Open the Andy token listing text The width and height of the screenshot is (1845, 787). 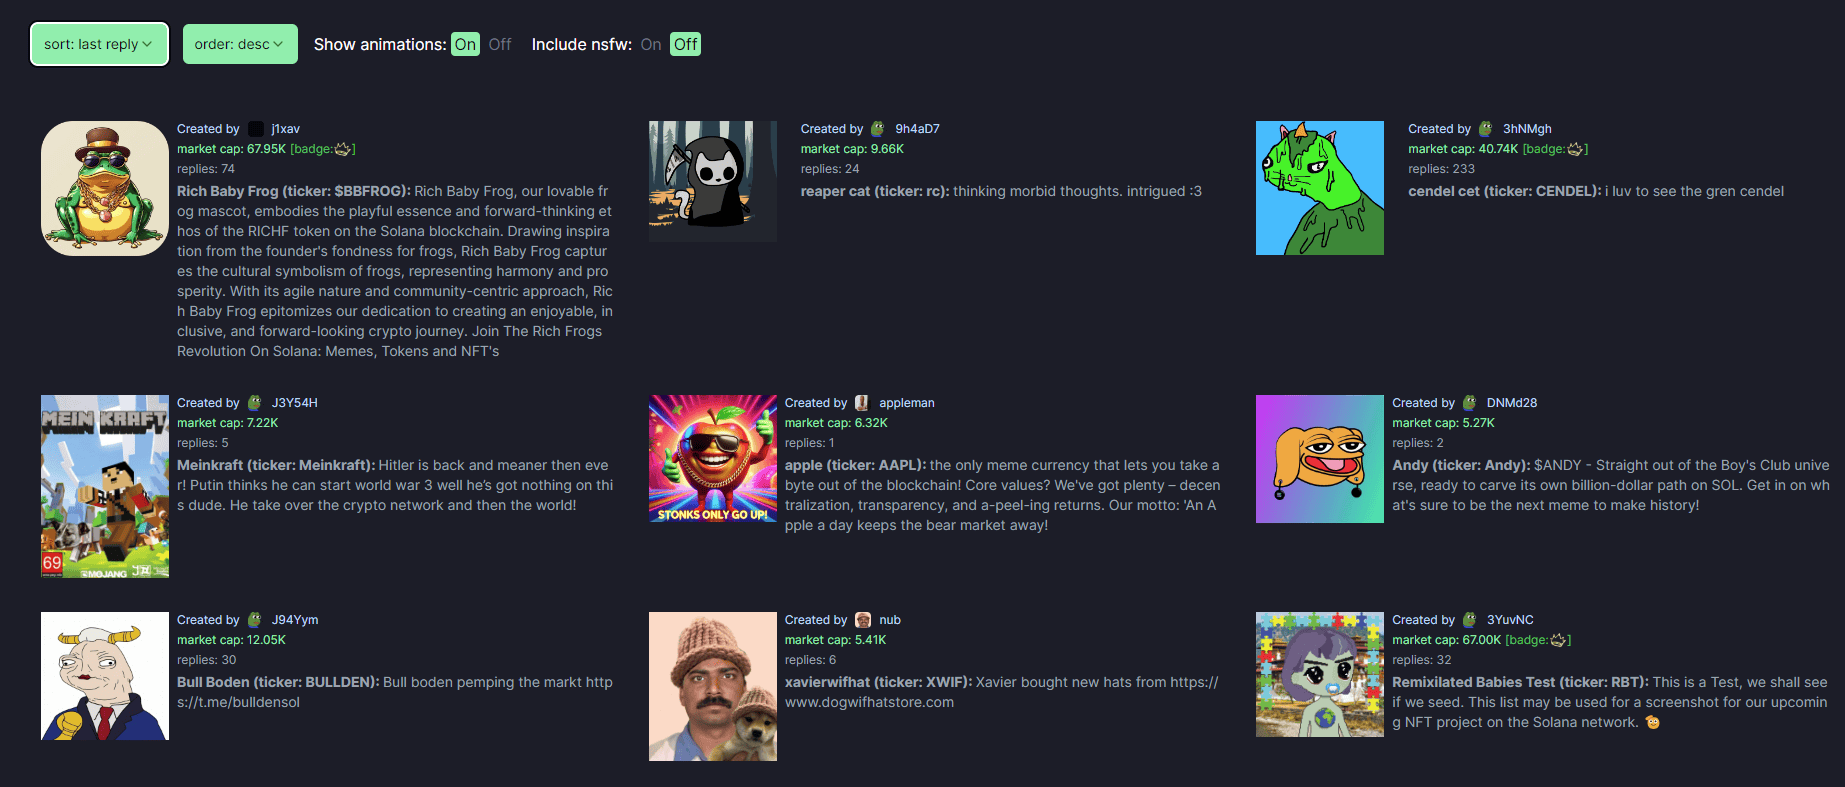tap(1611, 485)
